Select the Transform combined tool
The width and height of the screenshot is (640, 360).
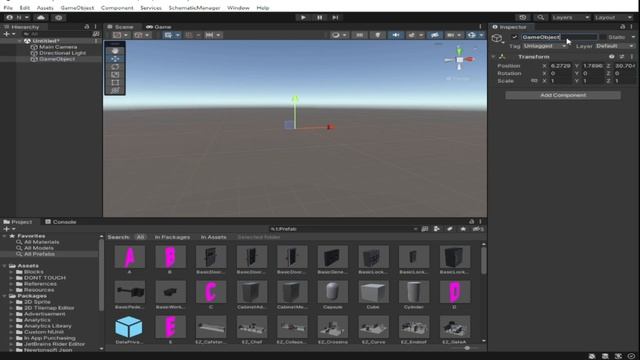(x=115, y=90)
